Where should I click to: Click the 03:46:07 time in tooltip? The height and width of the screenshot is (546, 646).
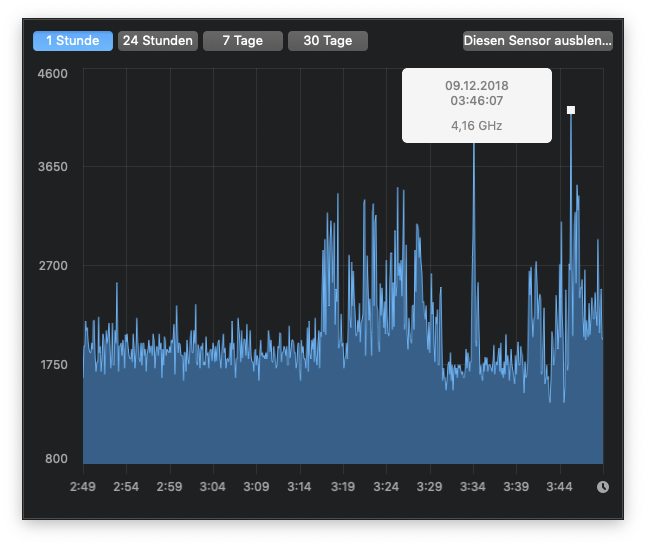click(477, 101)
